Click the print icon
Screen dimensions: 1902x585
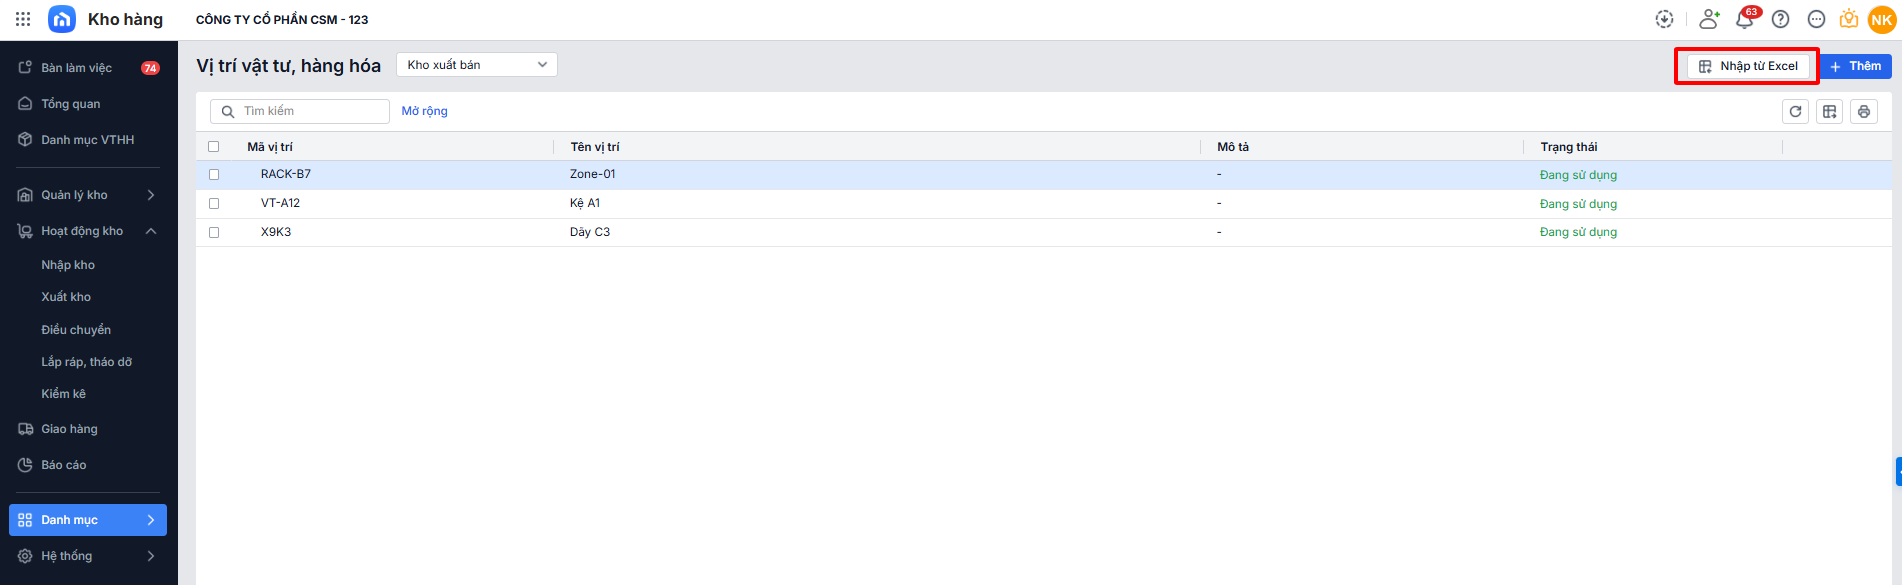tap(1864, 112)
